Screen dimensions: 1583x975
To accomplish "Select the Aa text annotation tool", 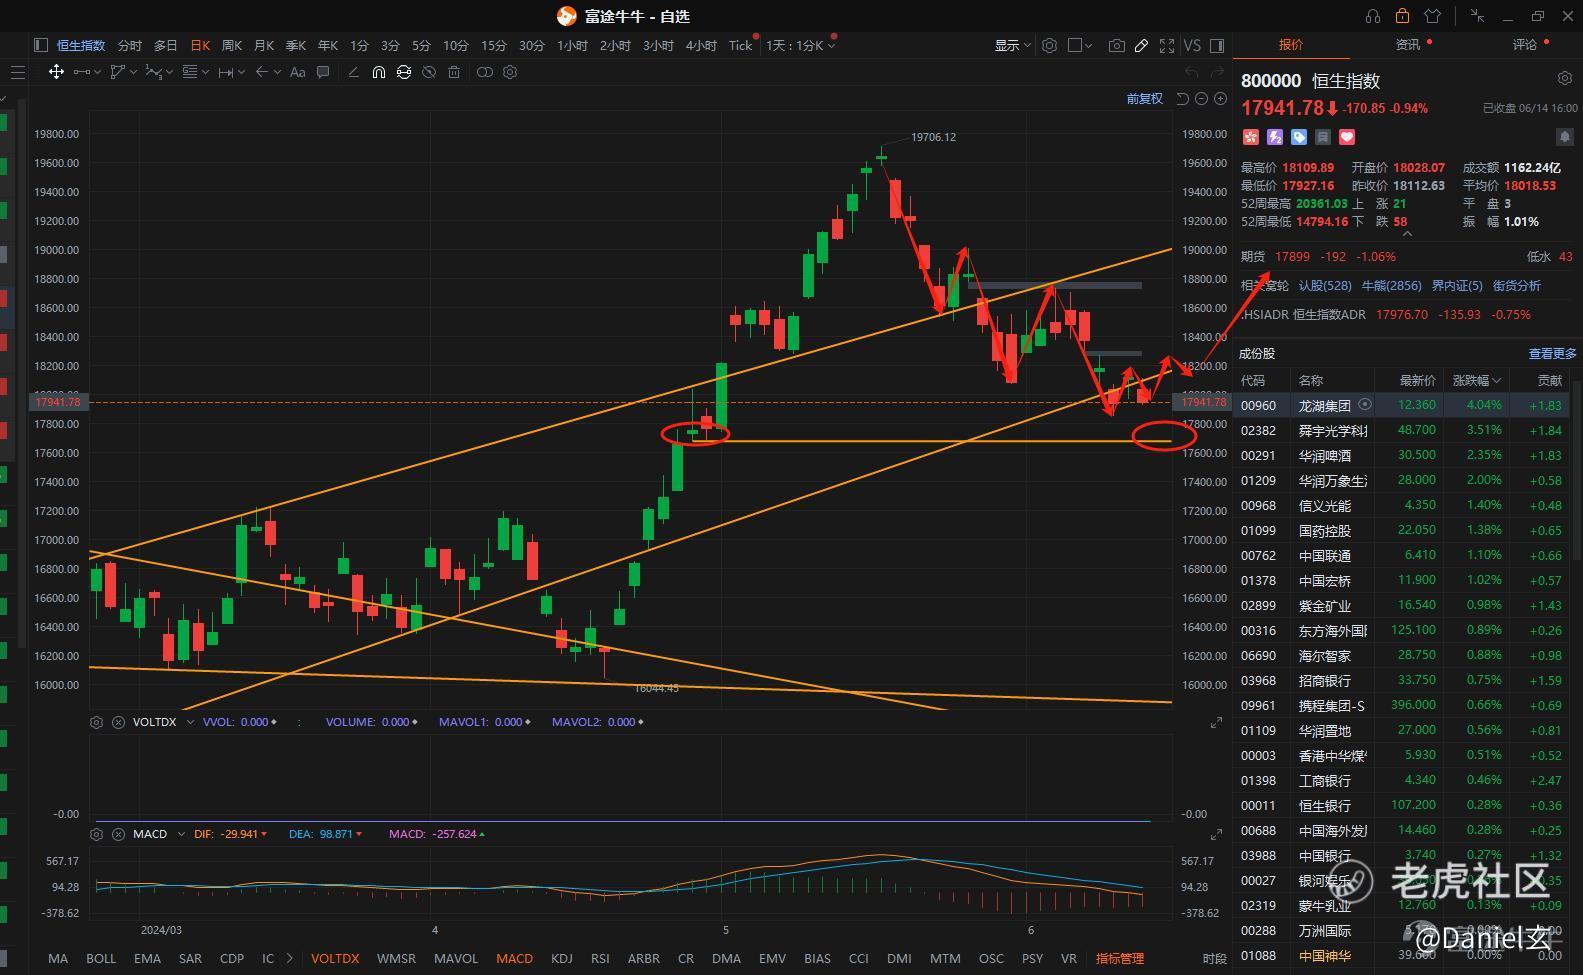I will [297, 72].
